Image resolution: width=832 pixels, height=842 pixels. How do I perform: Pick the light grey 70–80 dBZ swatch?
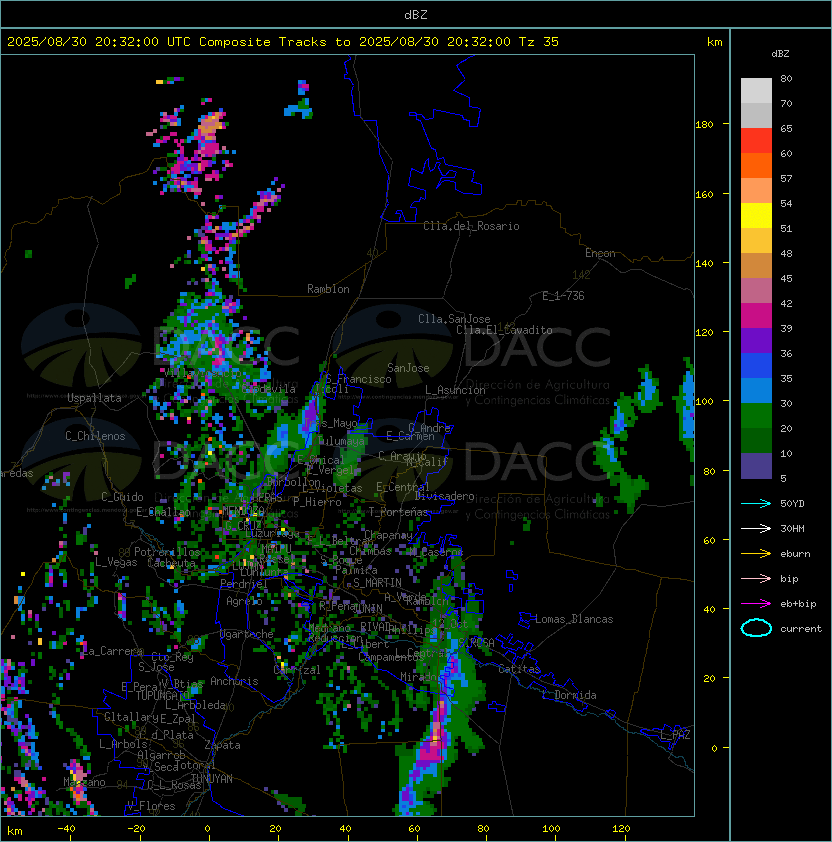click(756, 91)
